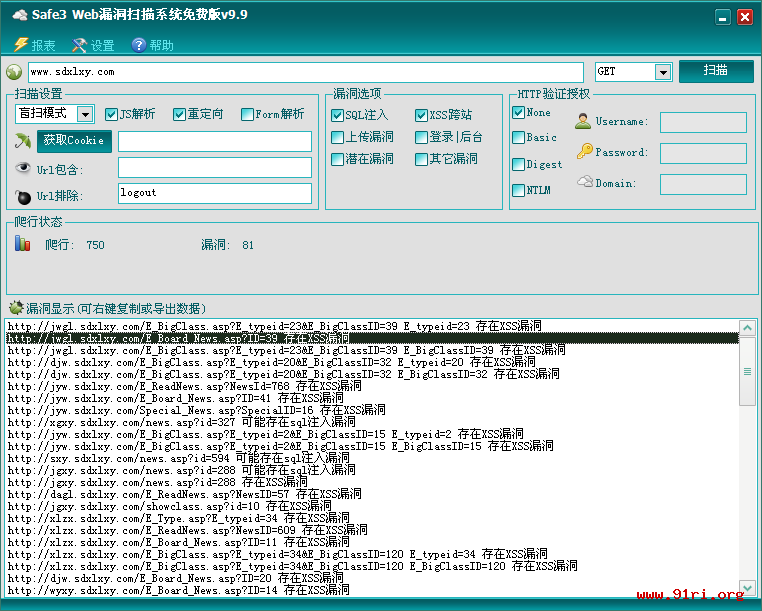Click the eye icon next to Url包含
This screenshot has width=762, height=611.
(22, 168)
